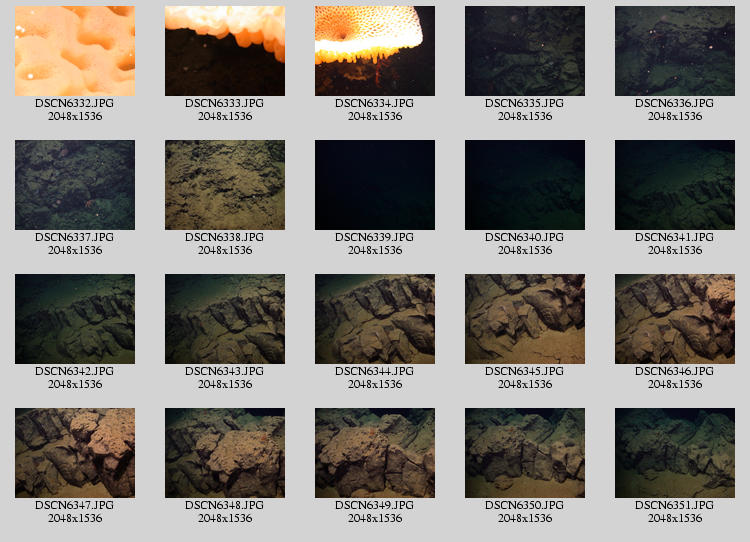Click the 2048x1536 size under DSCN6351.JPG
Viewport: 750px width, 542px height.
[675, 518]
